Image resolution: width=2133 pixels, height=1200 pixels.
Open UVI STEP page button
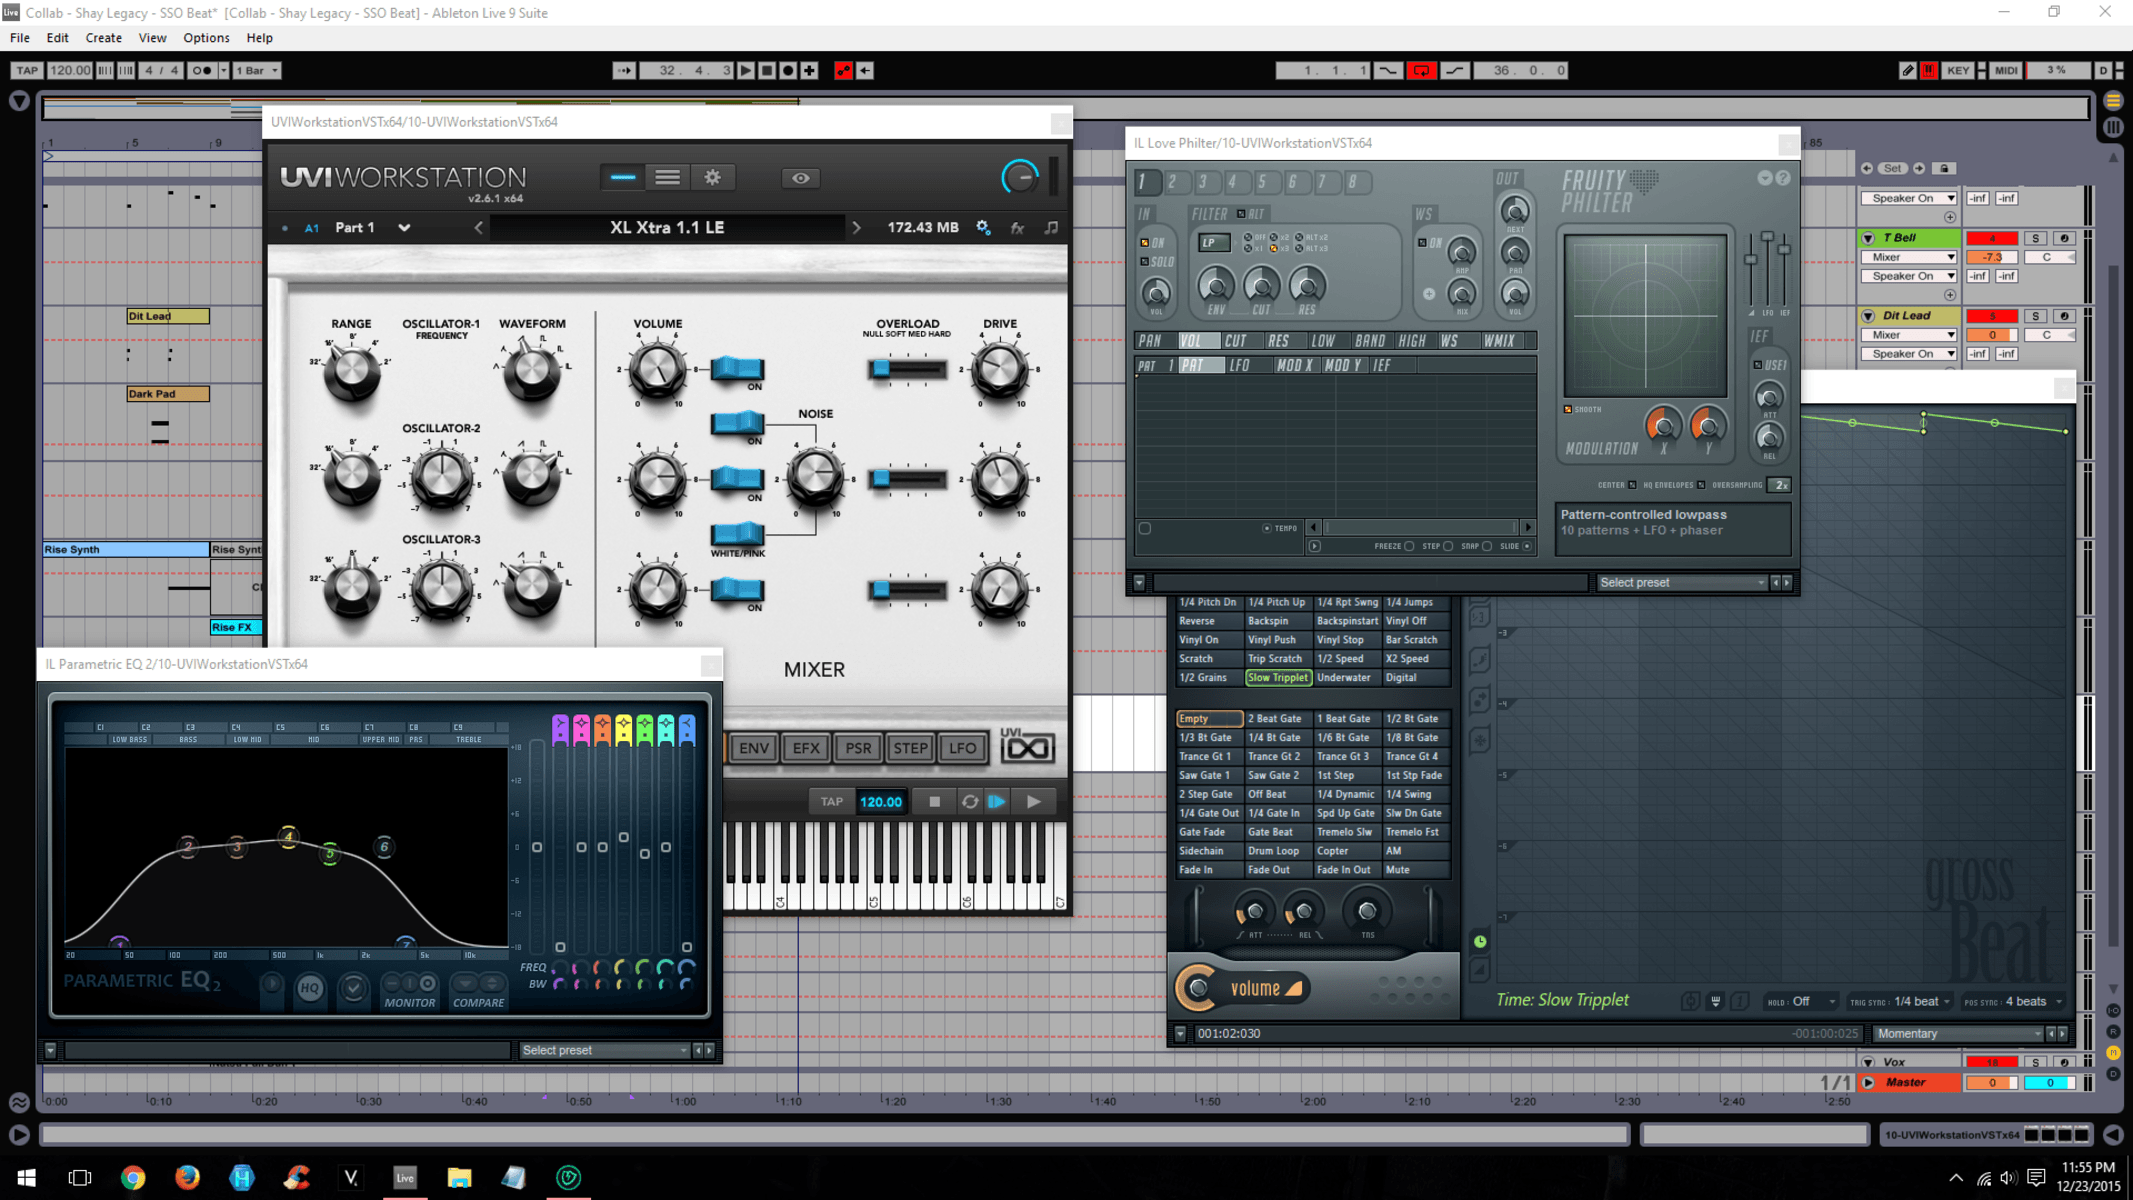[910, 747]
